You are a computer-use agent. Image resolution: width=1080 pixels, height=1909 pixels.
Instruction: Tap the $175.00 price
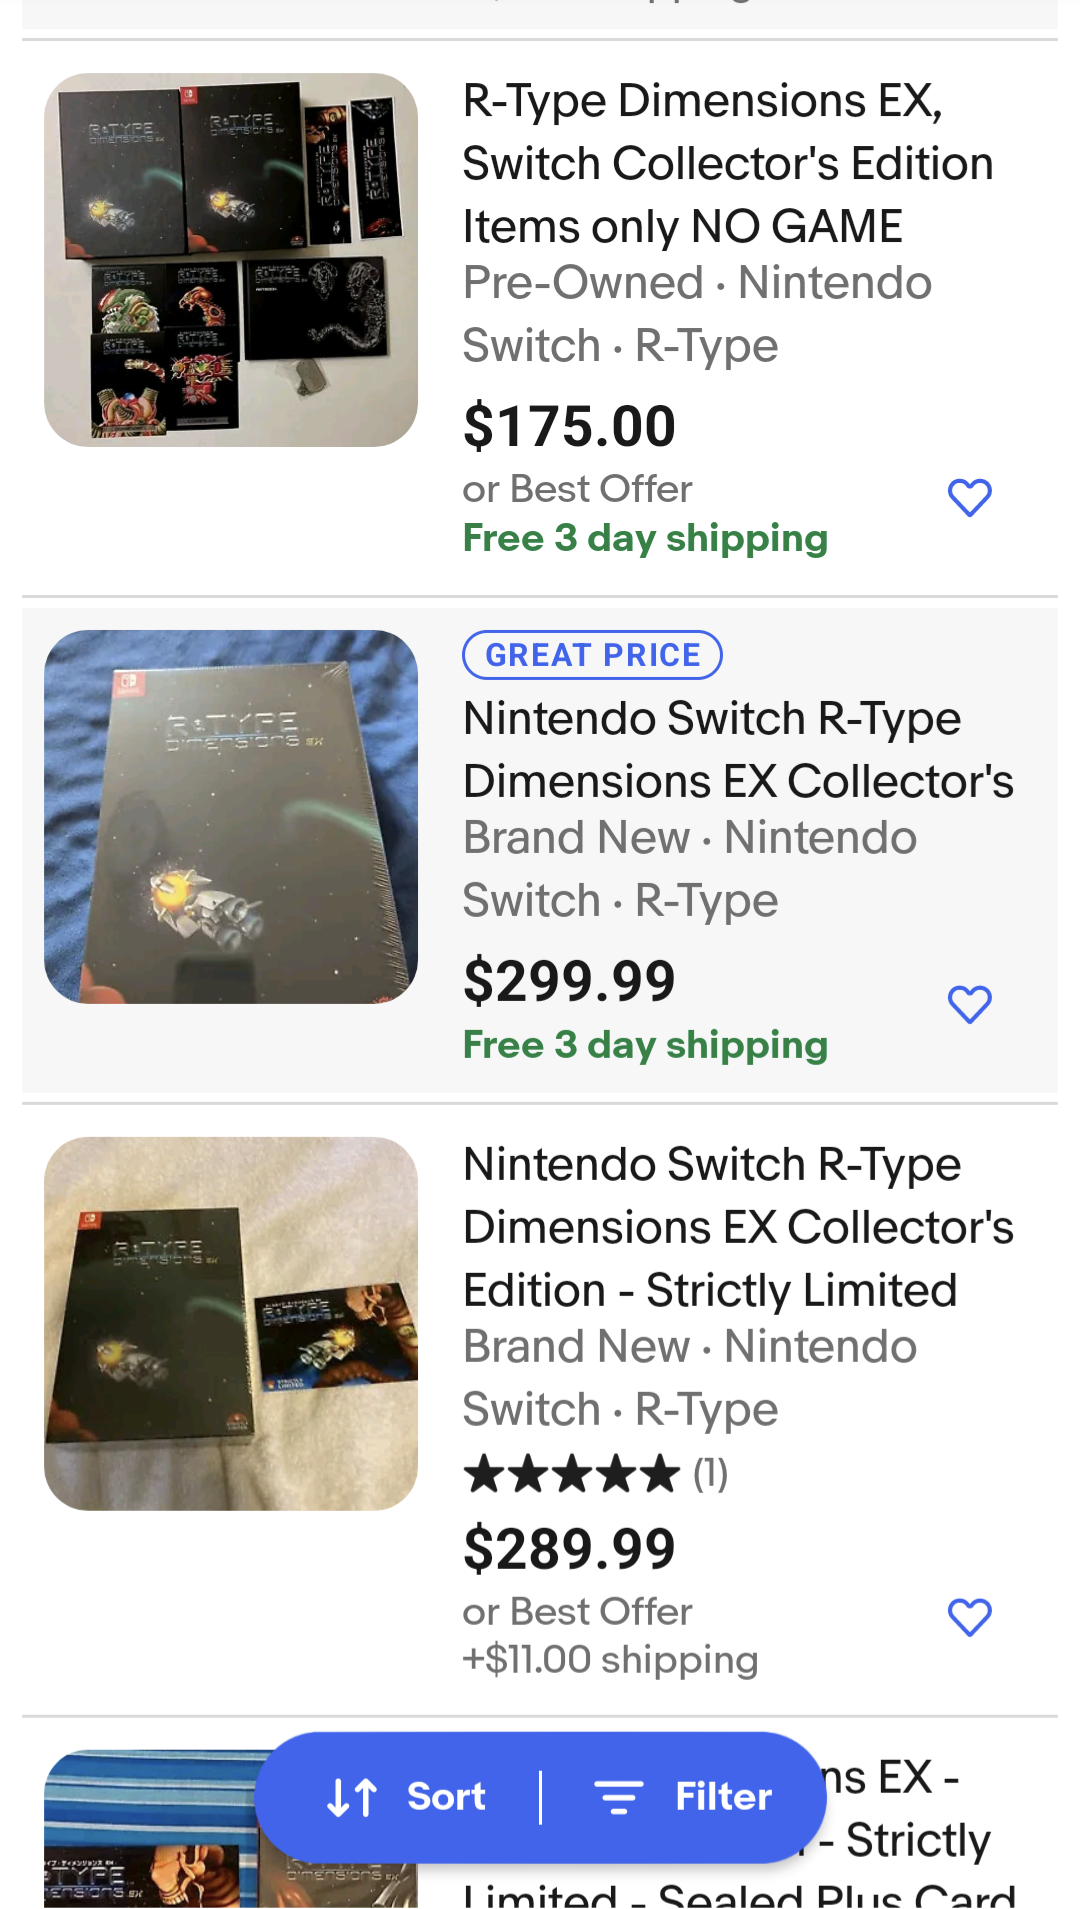tap(569, 426)
